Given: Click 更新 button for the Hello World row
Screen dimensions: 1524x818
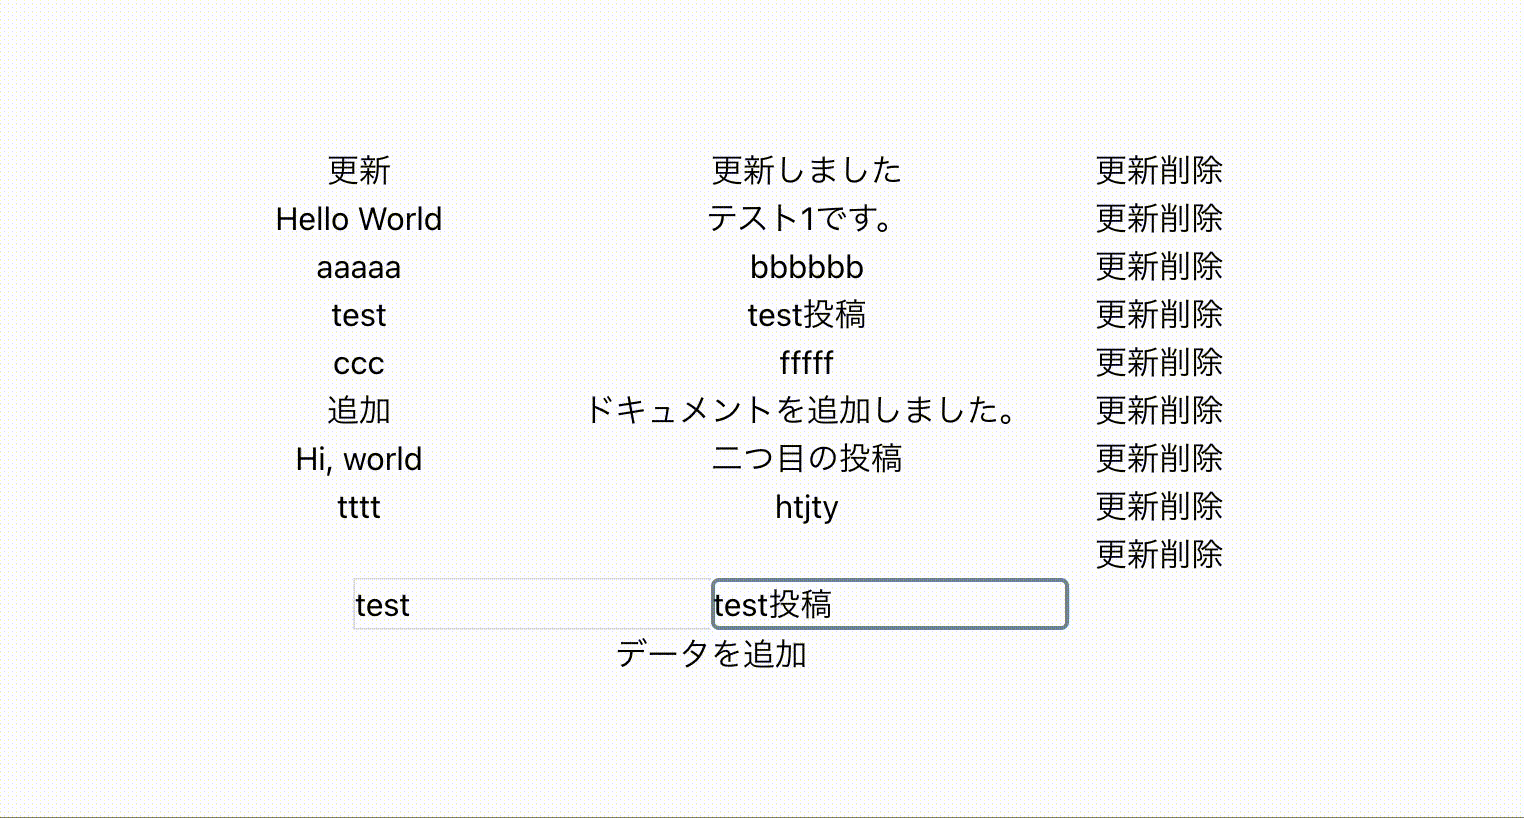Looking at the screenshot, I should click(x=1127, y=218).
